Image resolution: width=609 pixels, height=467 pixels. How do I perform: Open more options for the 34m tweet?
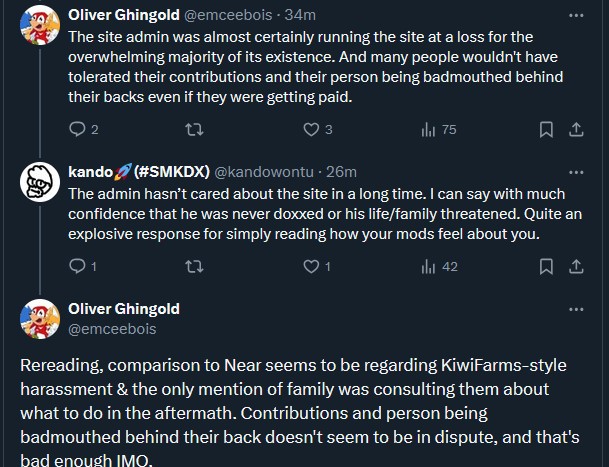576,16
